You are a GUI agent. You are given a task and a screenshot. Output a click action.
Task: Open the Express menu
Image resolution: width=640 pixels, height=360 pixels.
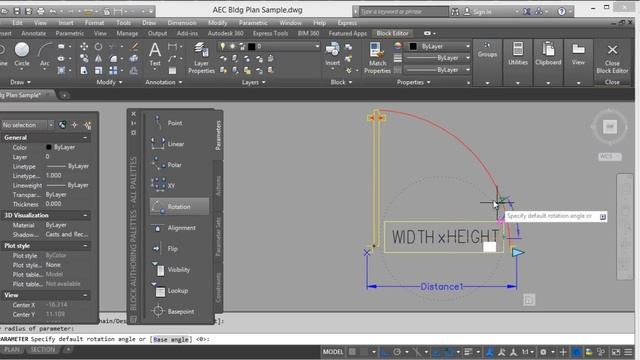347,23
